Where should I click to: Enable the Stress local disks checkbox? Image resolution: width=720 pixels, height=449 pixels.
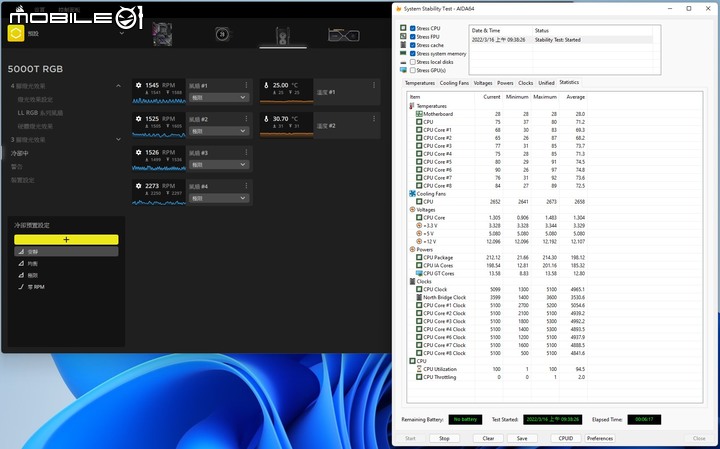point(412,62)
